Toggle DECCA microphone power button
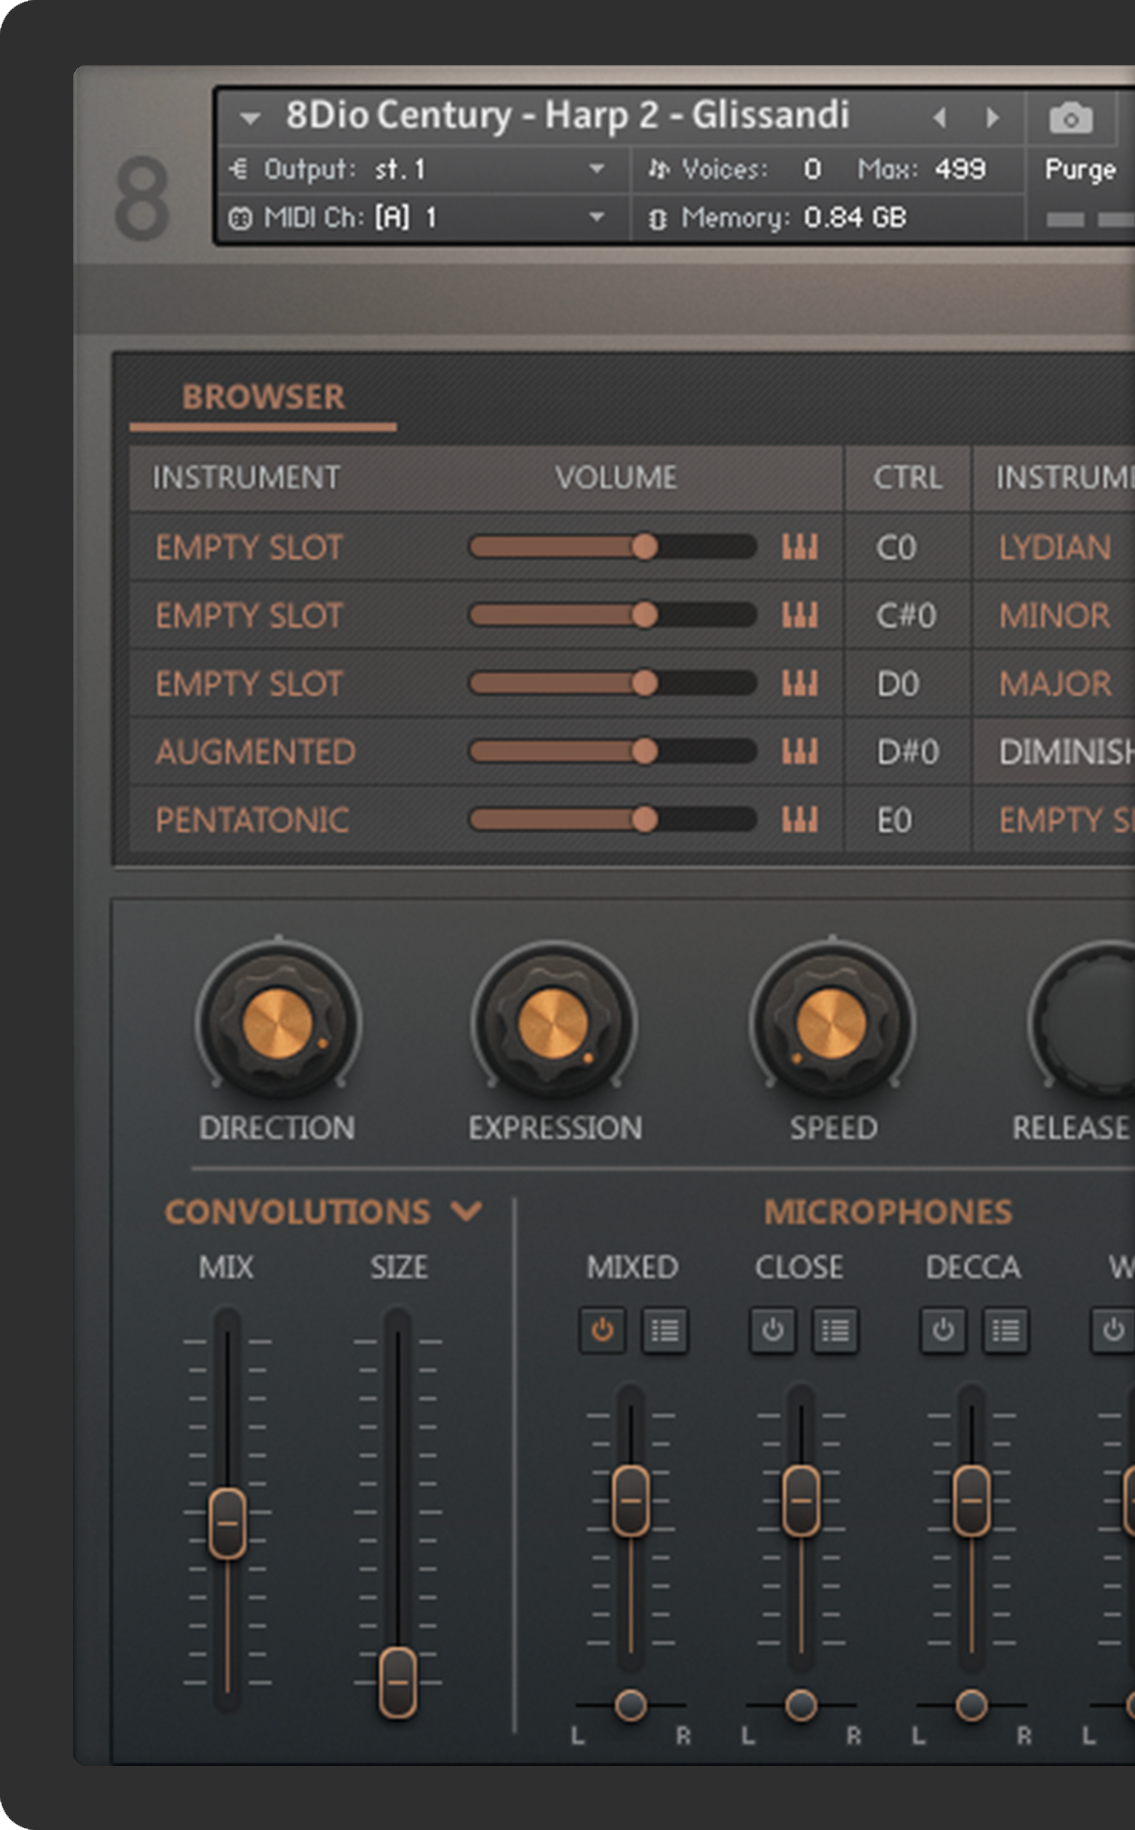The width and height of the screenshot is (1135, 1830). 942,1331
